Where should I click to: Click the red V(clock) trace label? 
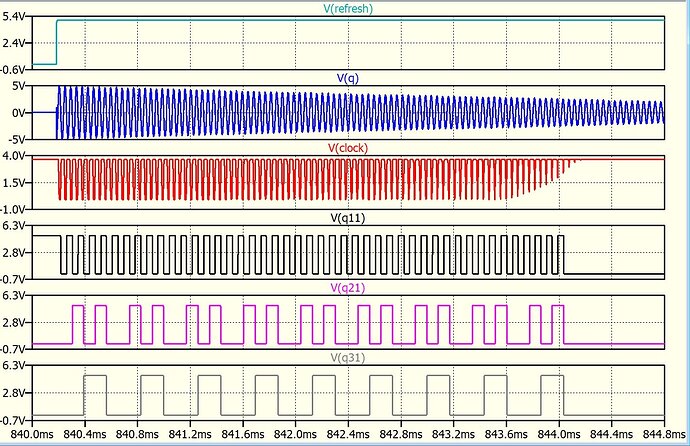coord(346,148)
